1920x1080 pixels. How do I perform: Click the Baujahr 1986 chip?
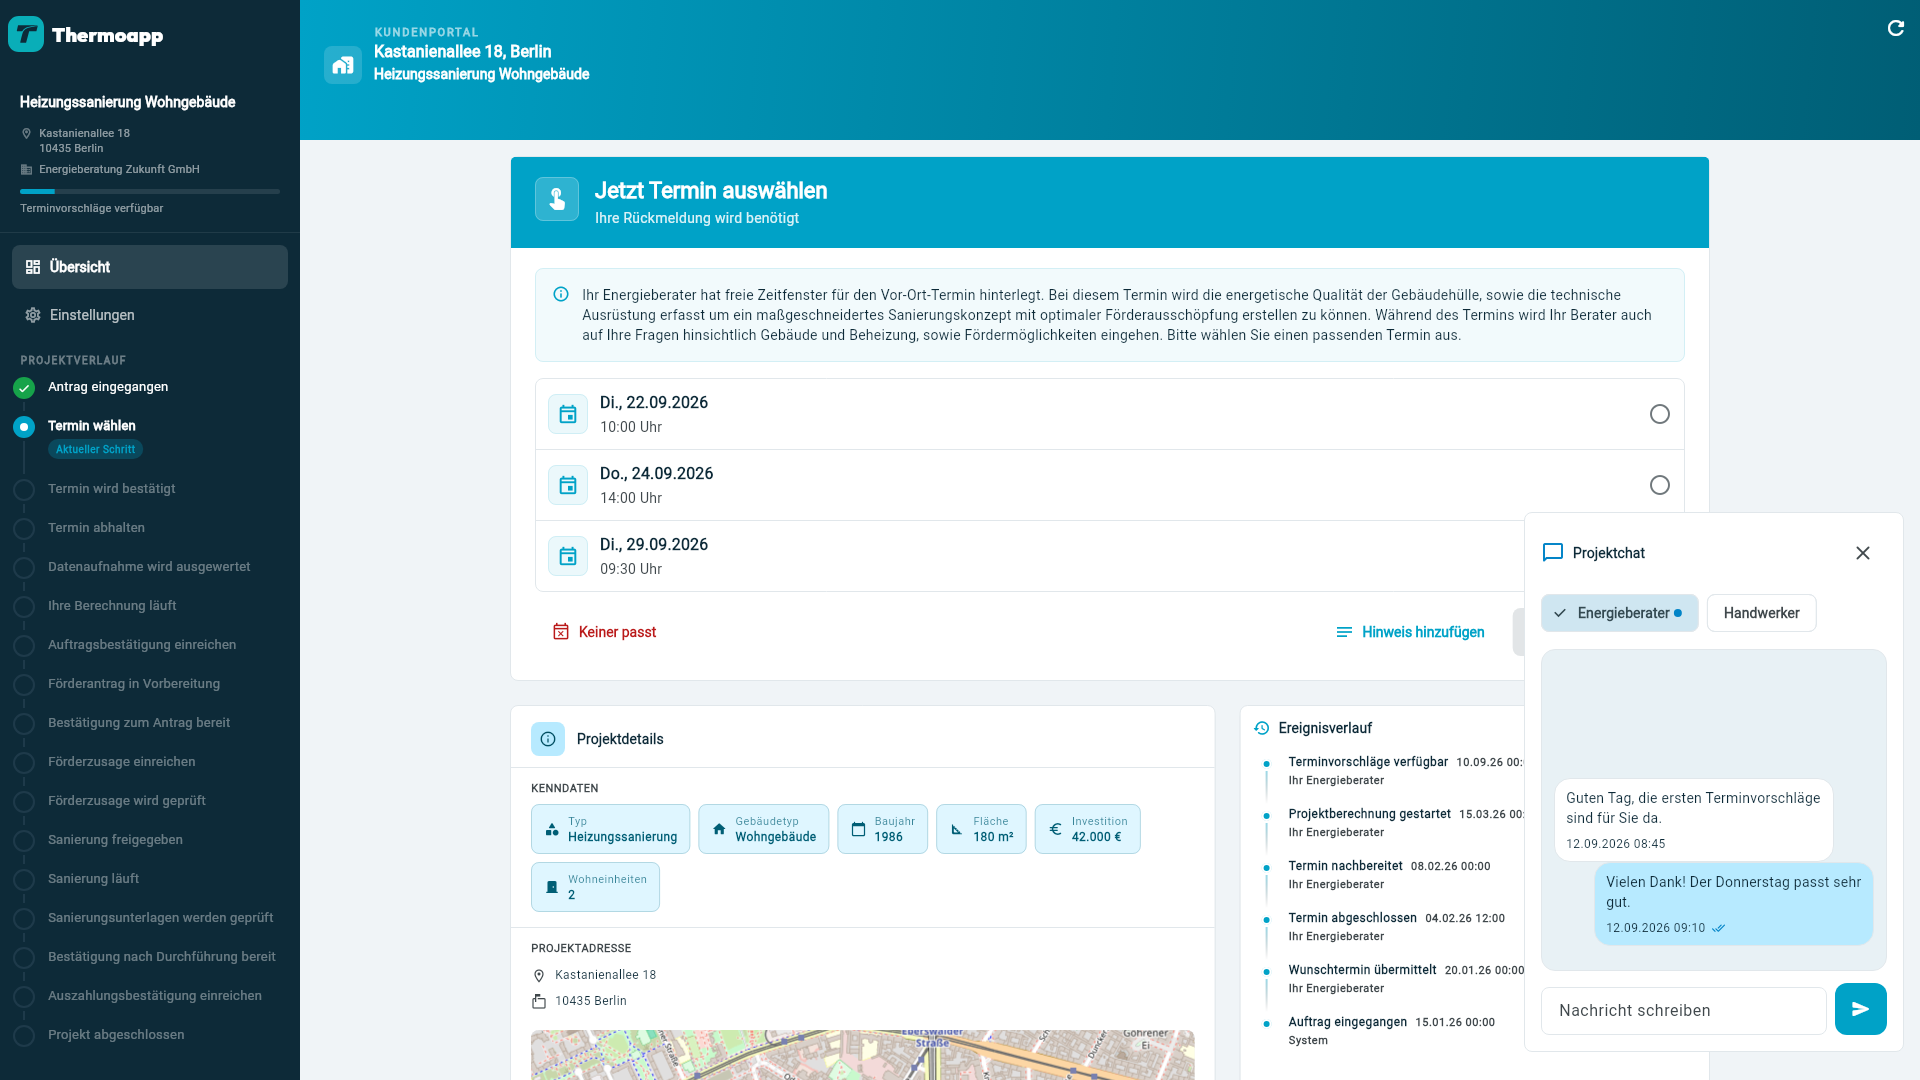point(882,829)
